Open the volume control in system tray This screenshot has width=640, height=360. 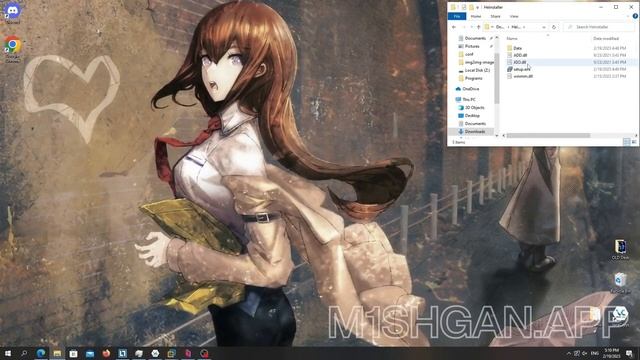pyautogui.click(x=584, y=353)
